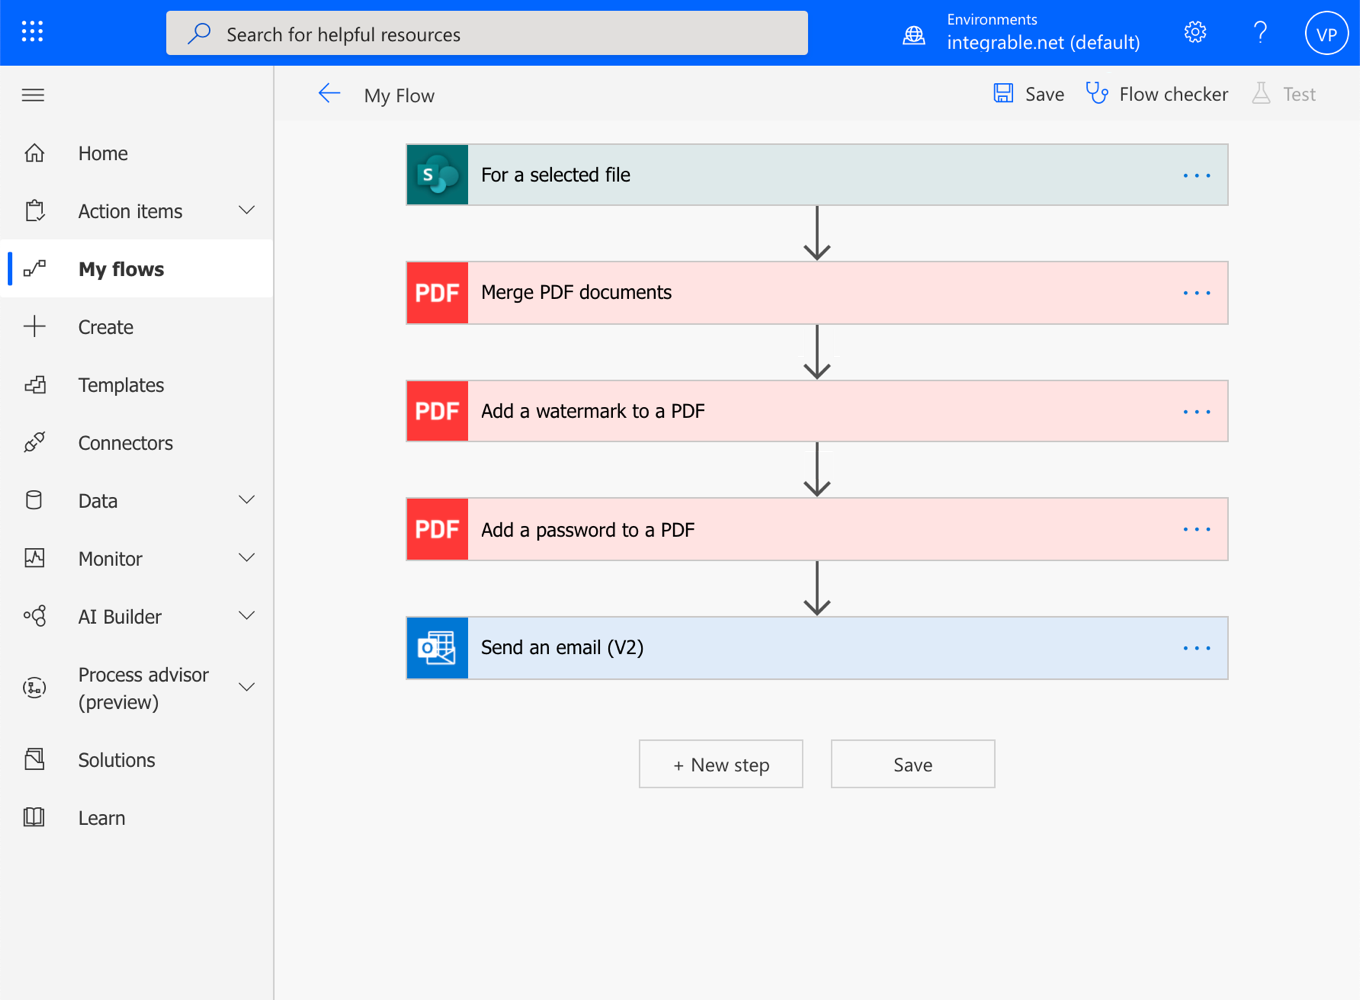This screenshot has width=1360, height=1000.
Task: Expand the Action items section
Action: (x=246, y=211)
